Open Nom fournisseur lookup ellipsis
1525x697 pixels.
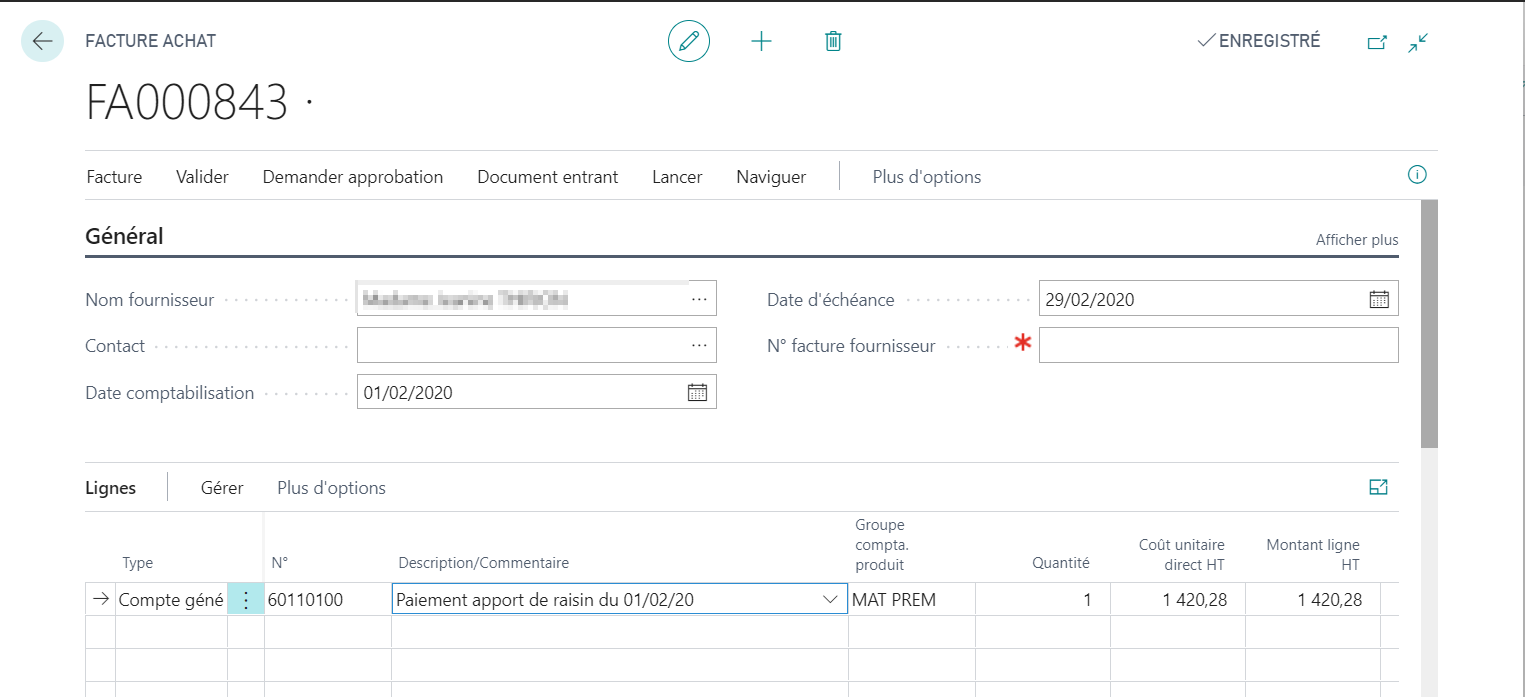(699, 299)
